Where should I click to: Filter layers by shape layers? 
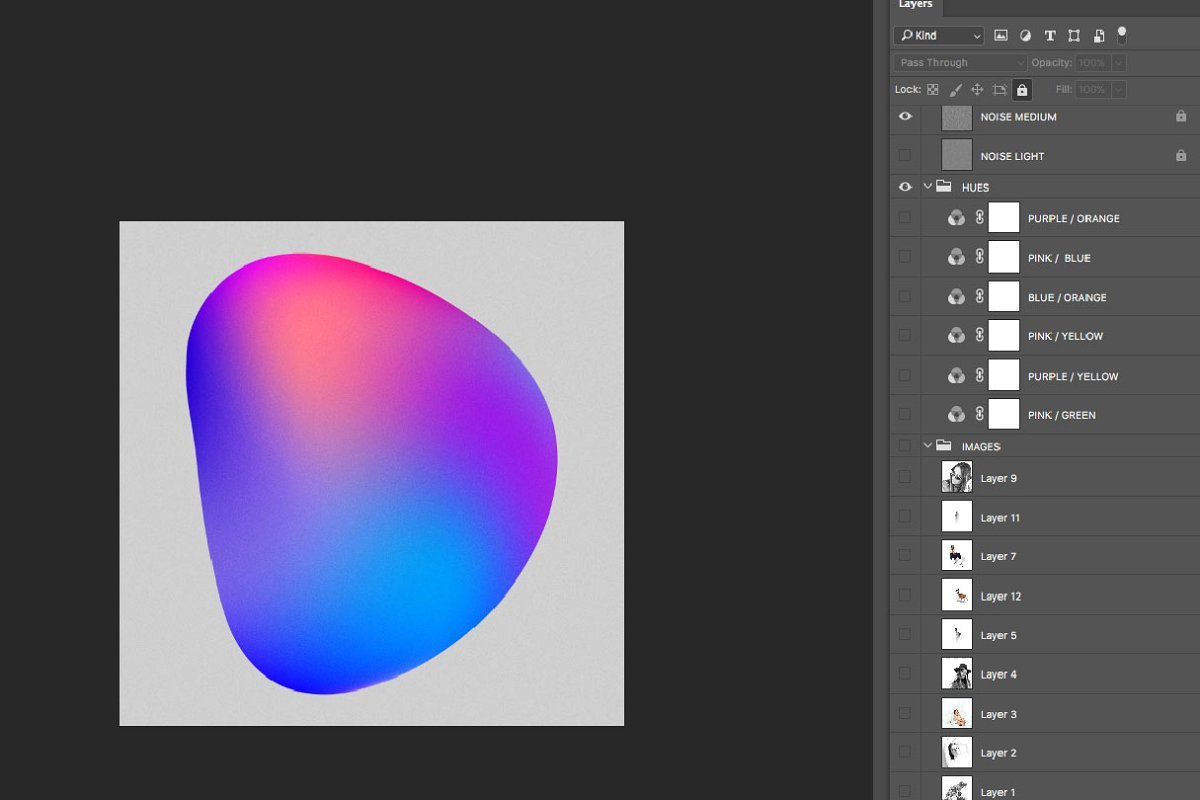pos(1074,36)
